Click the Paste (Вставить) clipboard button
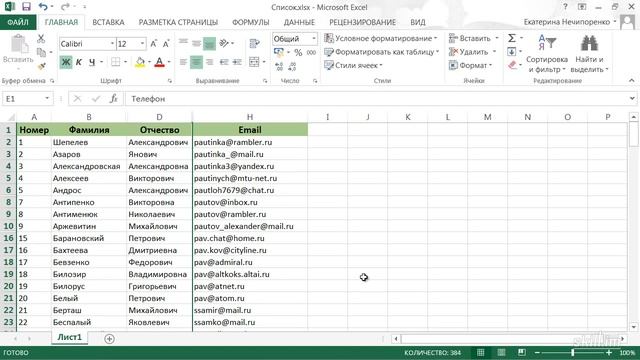640x360 pixels. tap(18, 49)
